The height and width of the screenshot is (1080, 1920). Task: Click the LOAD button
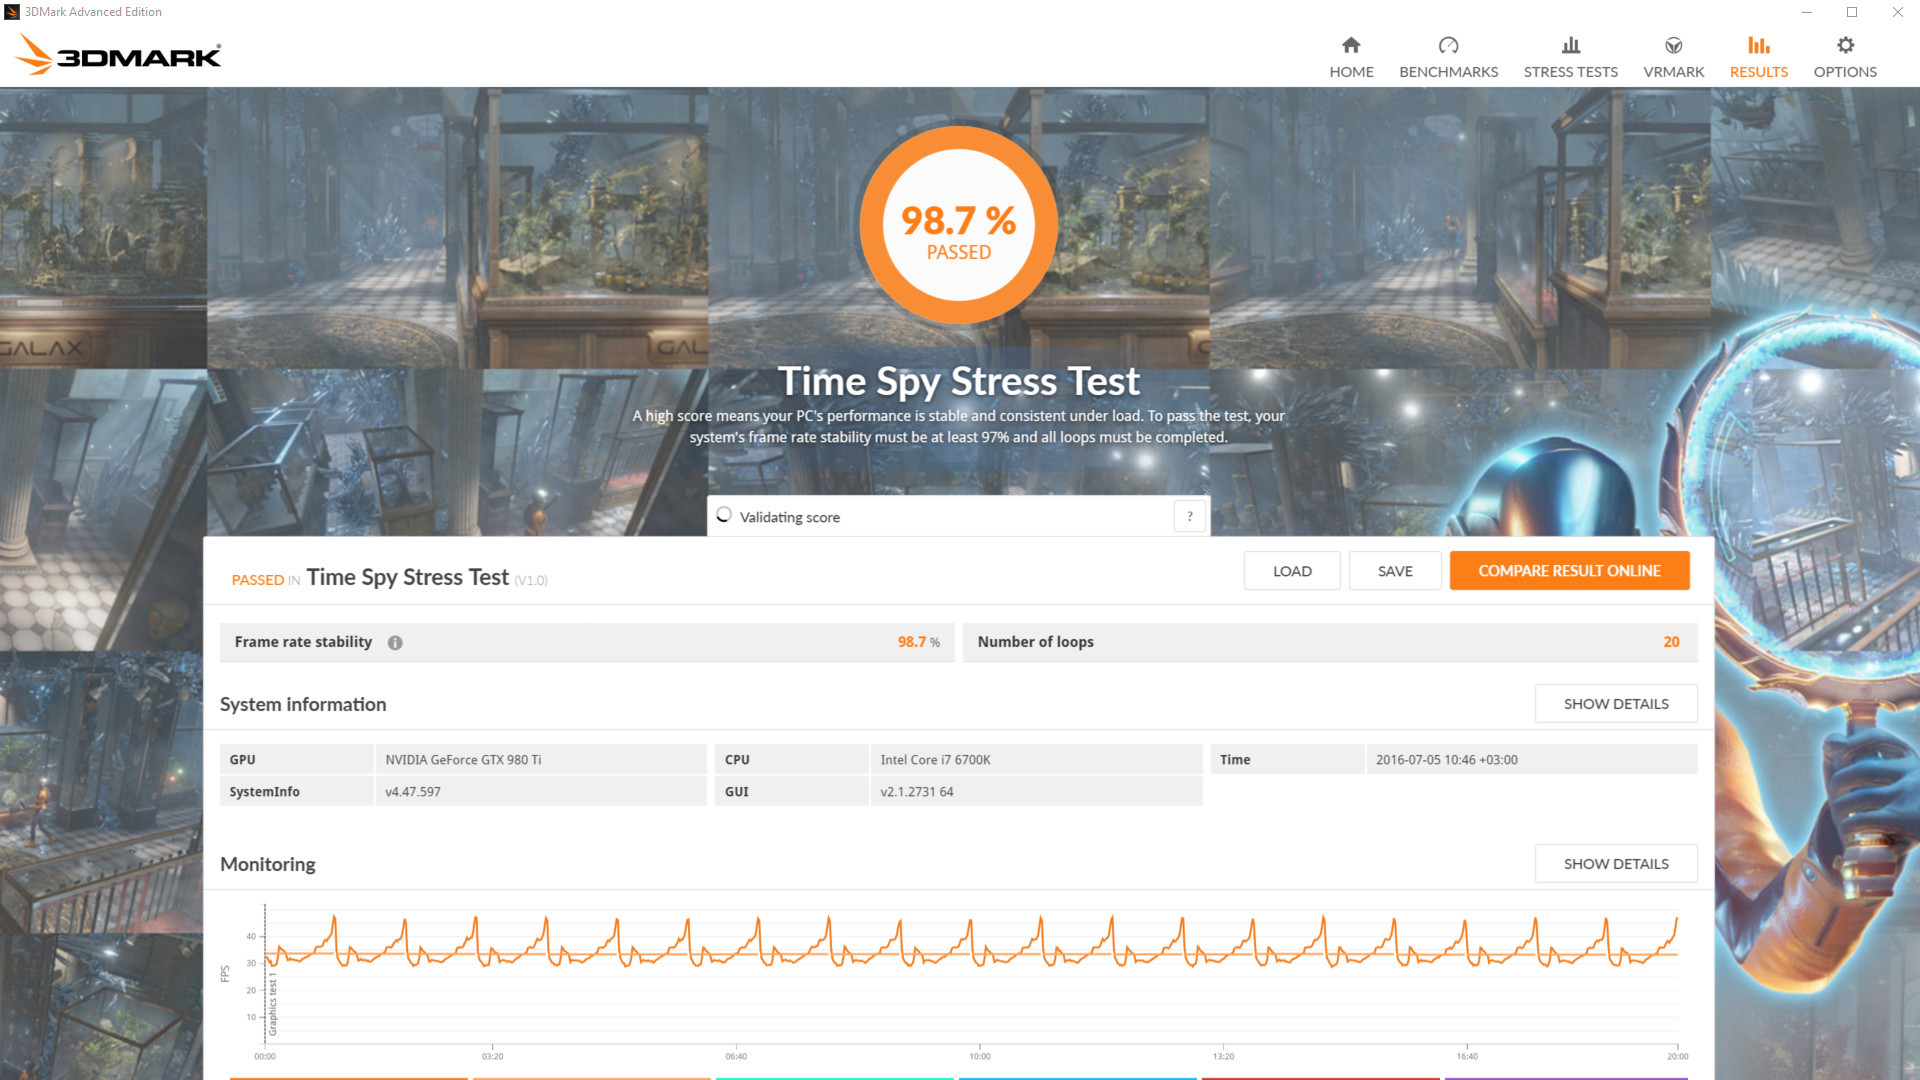(x=1292, y=571)
